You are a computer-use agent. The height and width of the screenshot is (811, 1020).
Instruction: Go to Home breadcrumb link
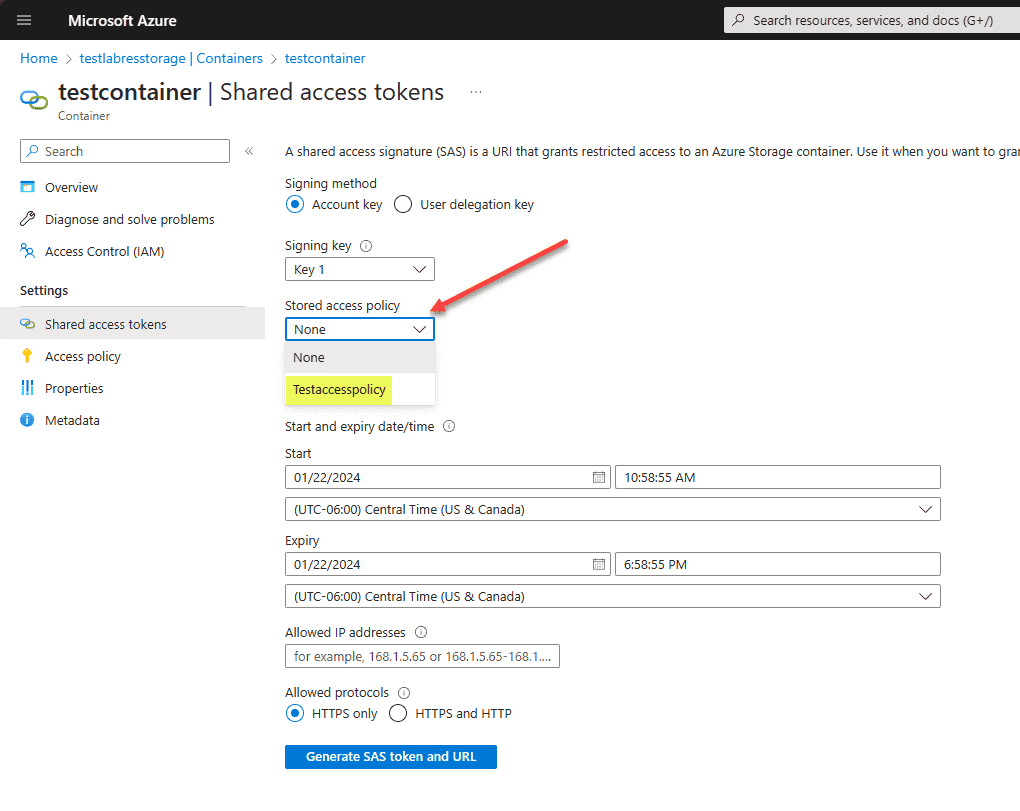[x=39, y=59]
